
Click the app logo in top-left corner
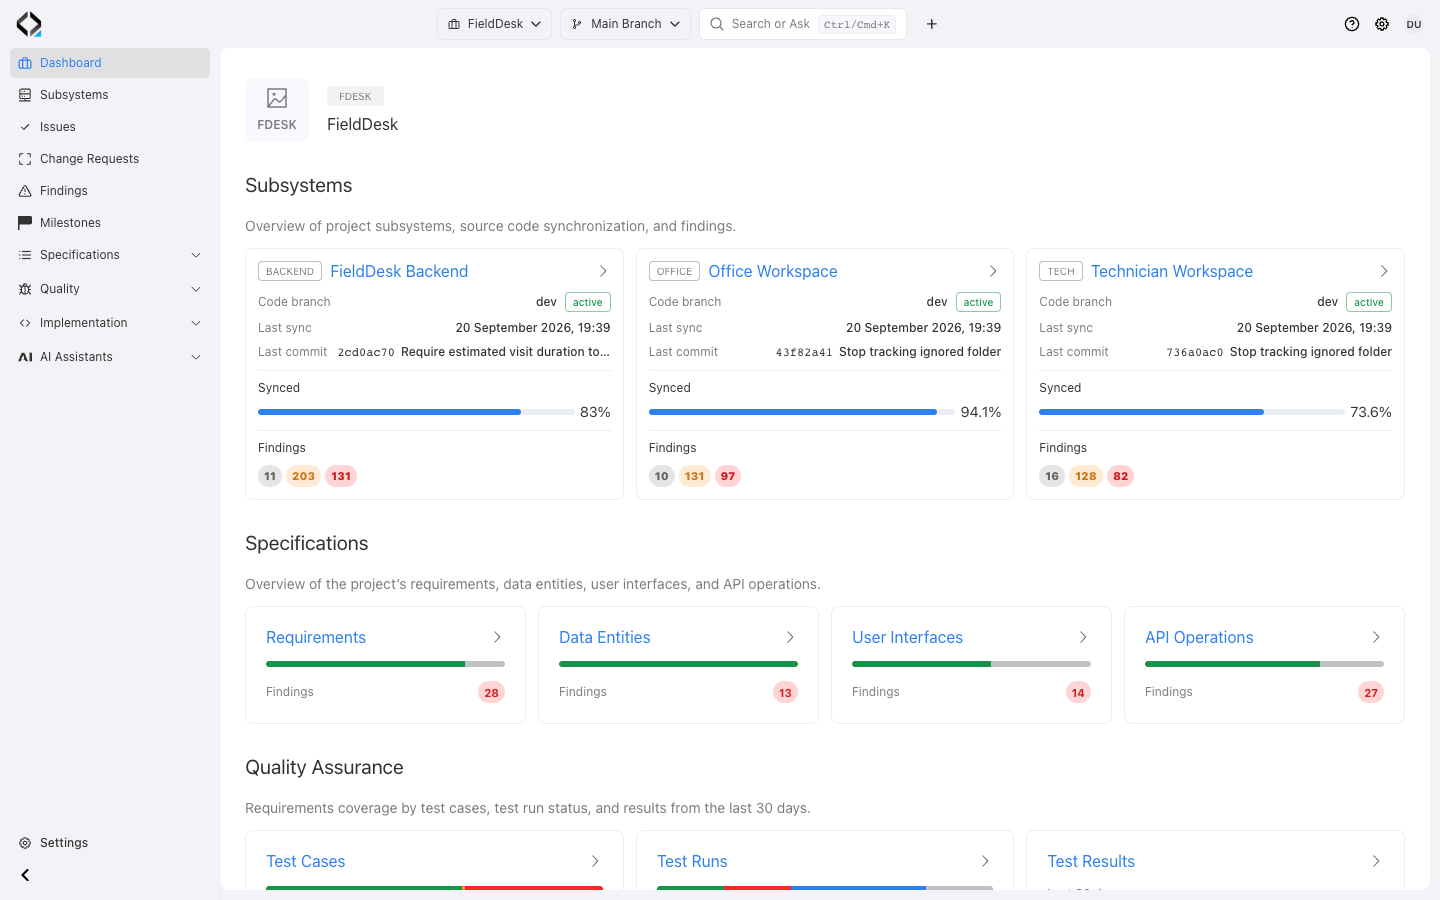point(29,24)
